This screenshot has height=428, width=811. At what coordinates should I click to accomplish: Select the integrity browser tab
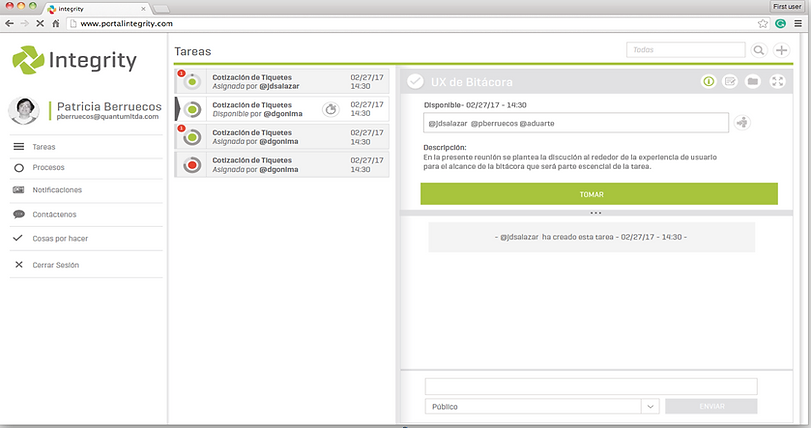97,9
